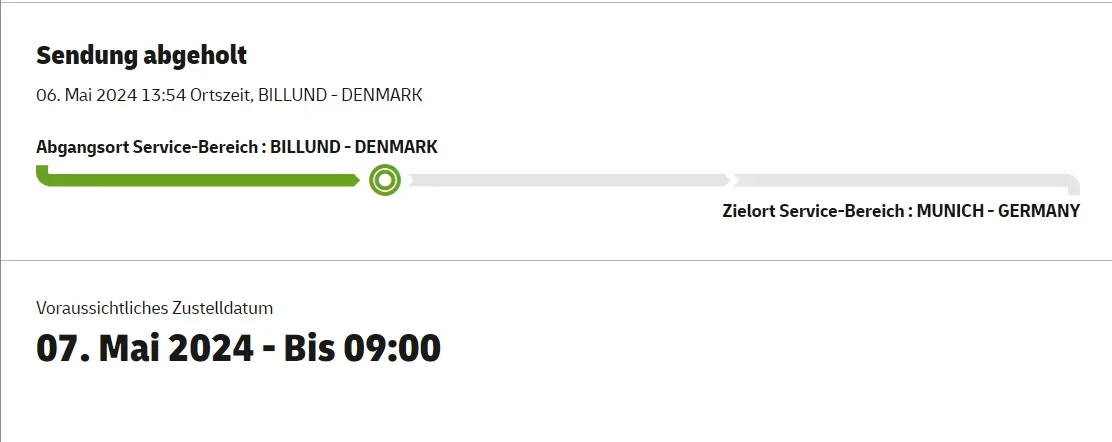Click bold BILLUND - DENMARK origin location text

tap(354, 147)
